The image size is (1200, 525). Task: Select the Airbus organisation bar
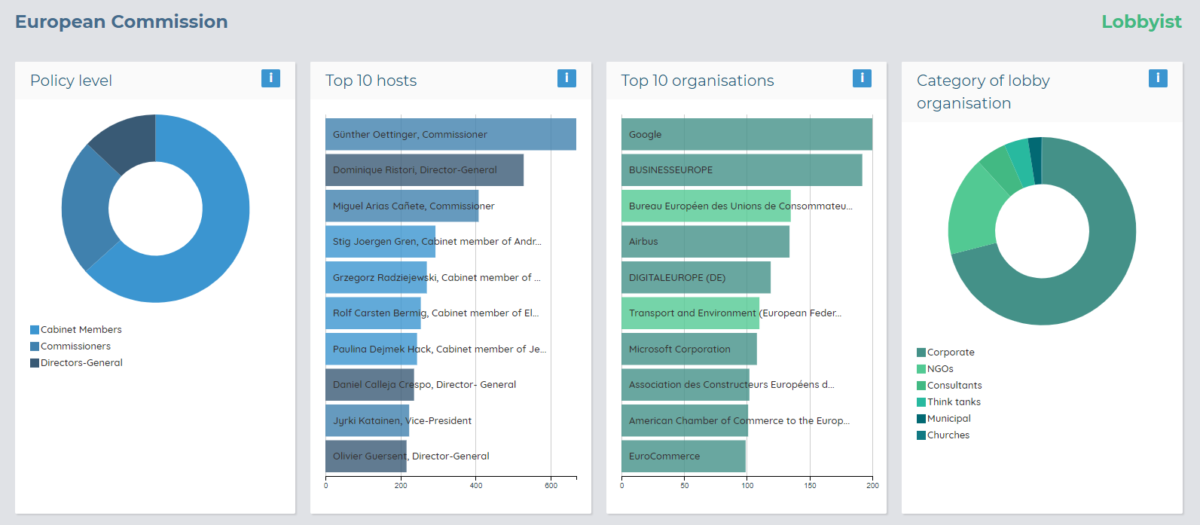click(x=705, y=241)
